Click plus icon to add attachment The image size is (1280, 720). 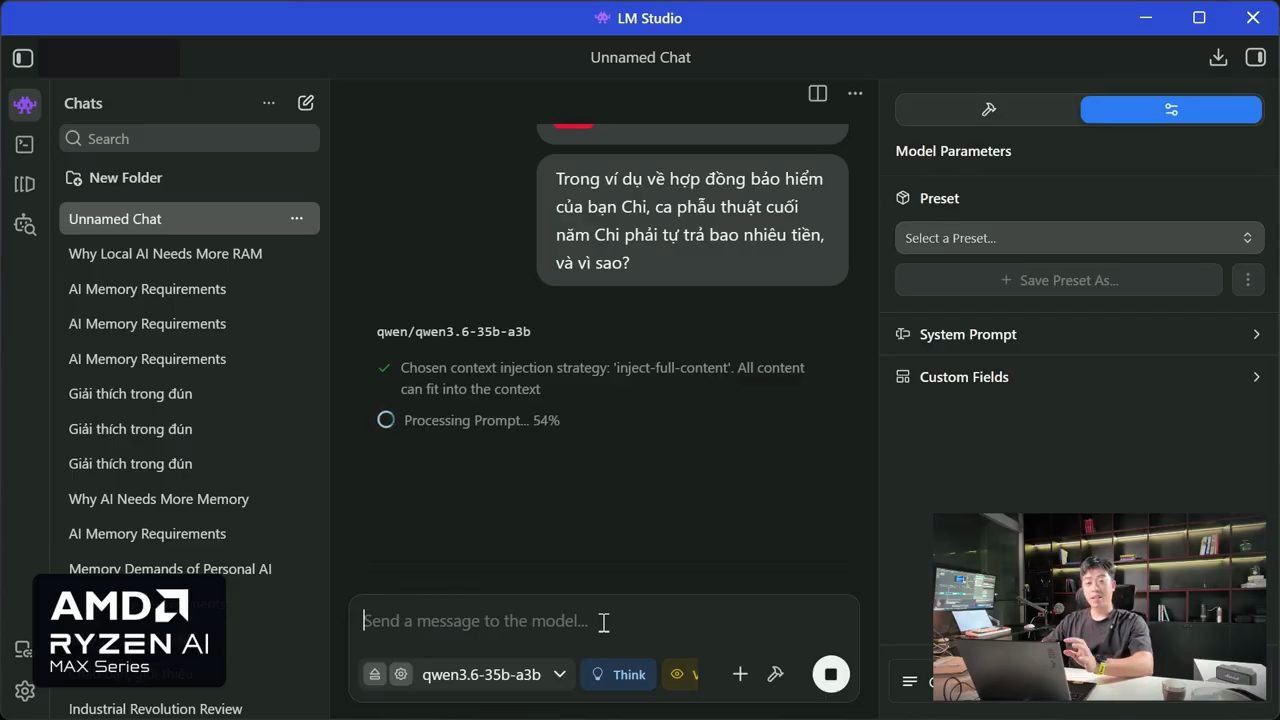(740, 674)
